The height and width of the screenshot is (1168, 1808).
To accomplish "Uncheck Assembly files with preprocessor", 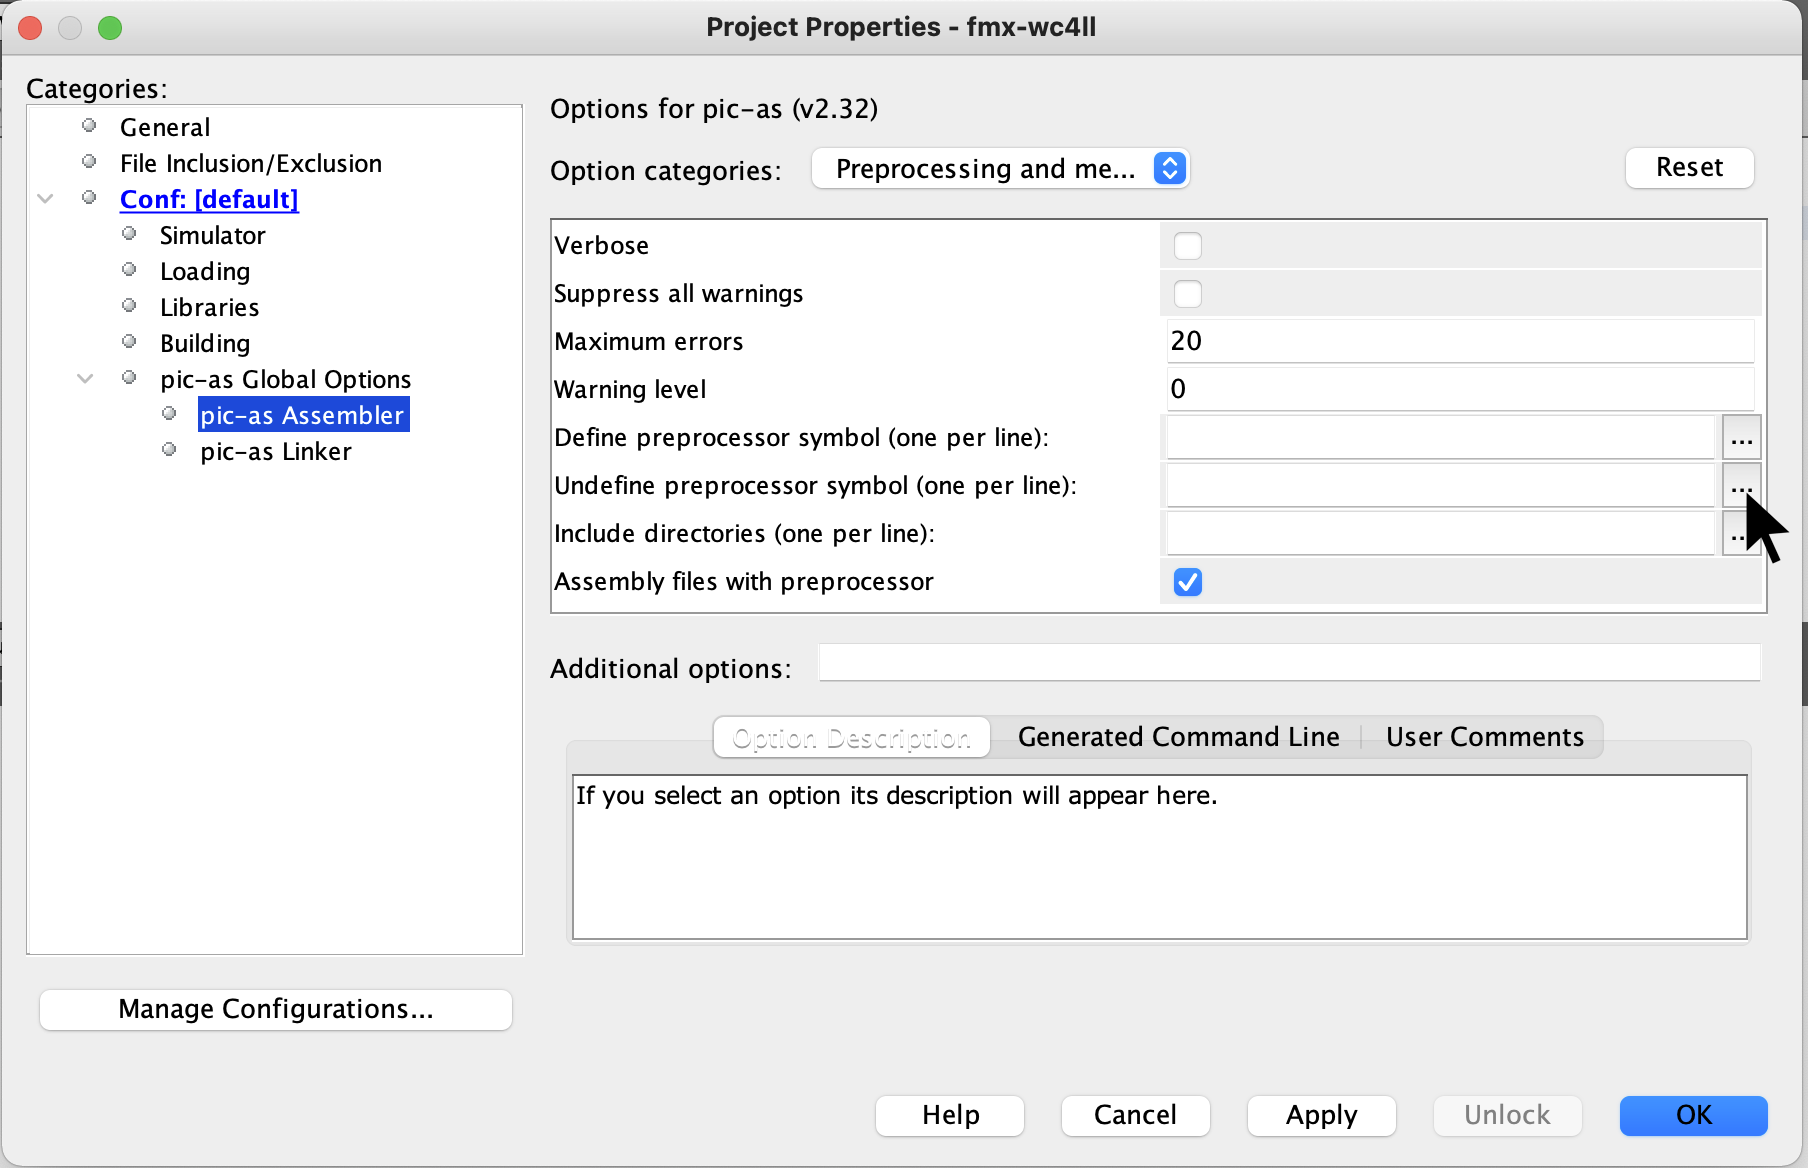I will click(1187, 582).
